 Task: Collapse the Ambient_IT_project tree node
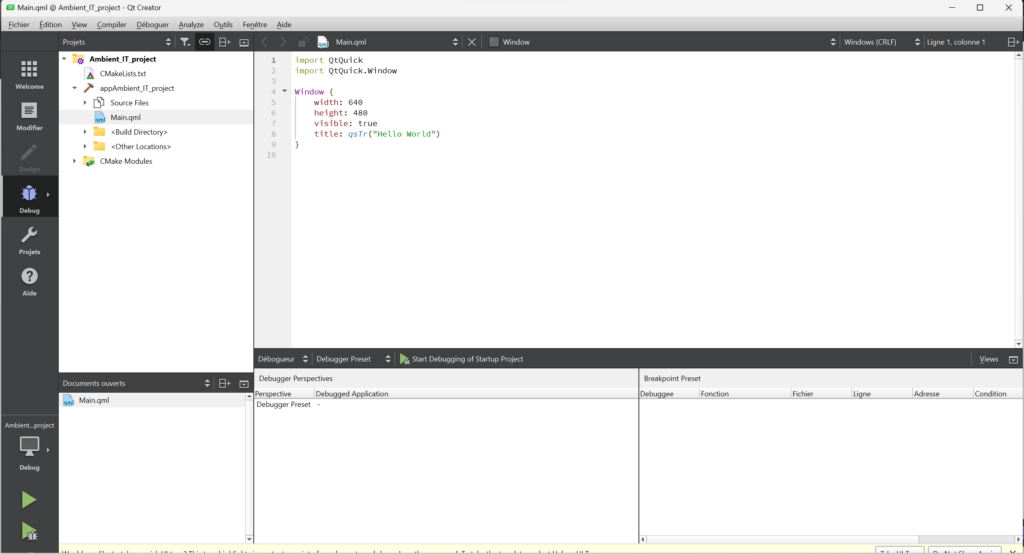coord(65,59)
